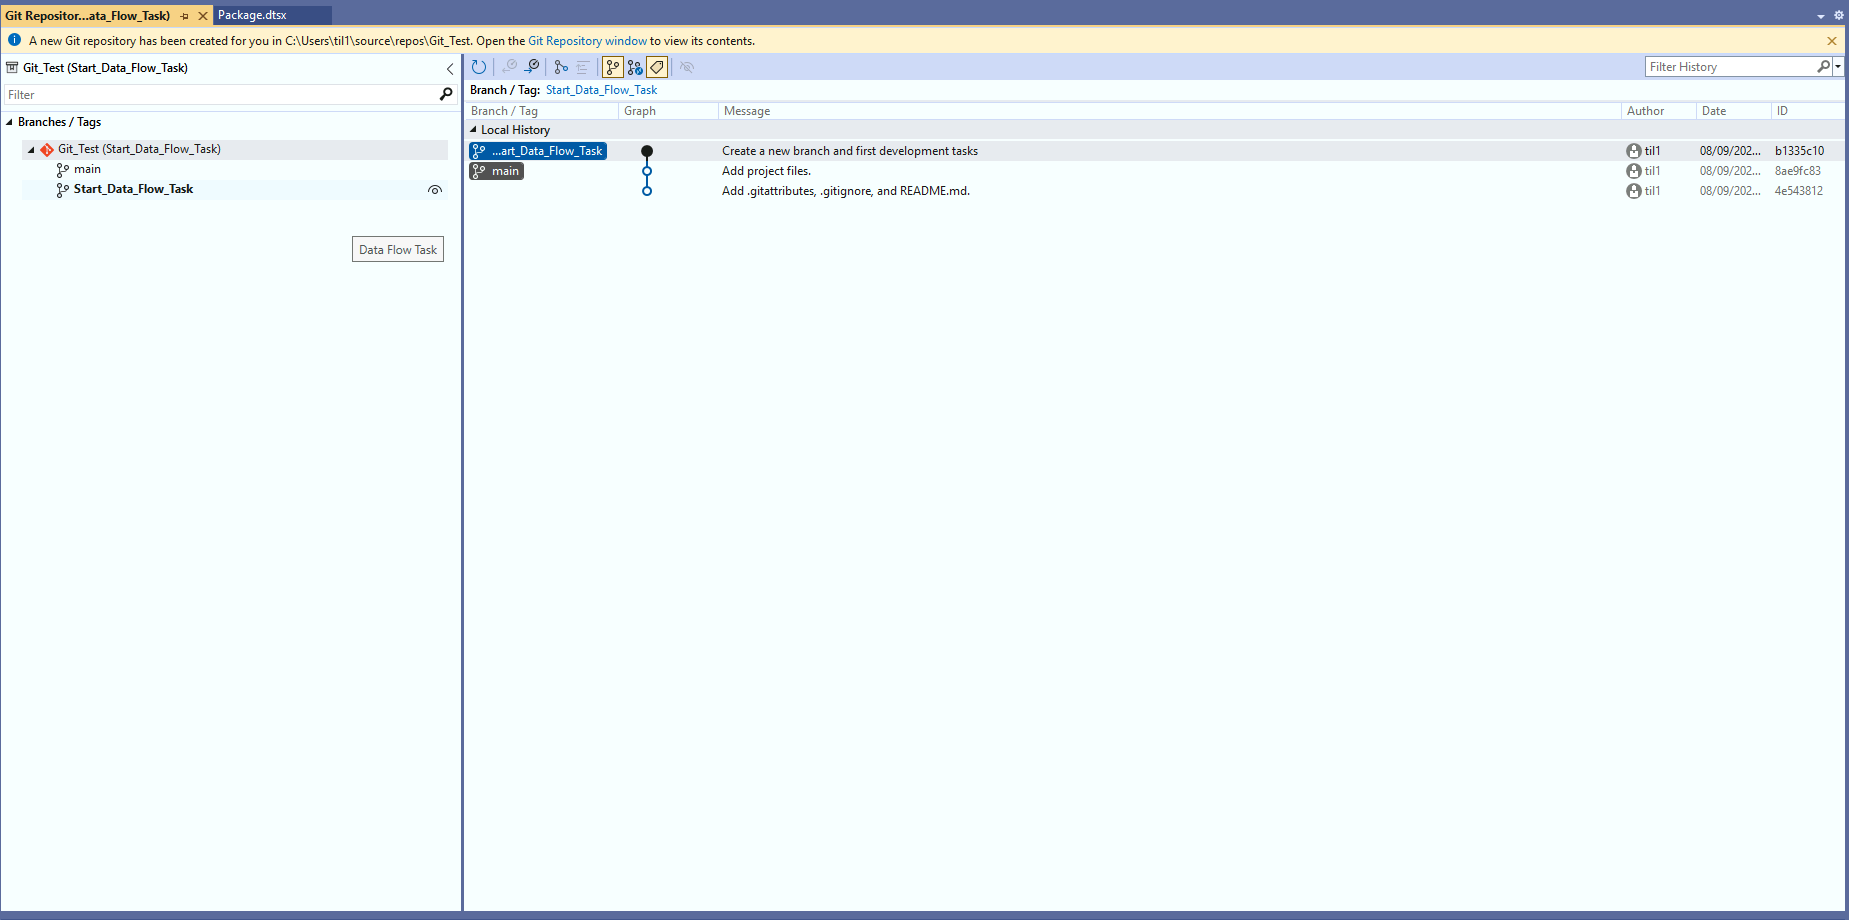Toggle show tags button in toolbar
This screenshot has height=920, width=1849.
click(x=657, y=67)
